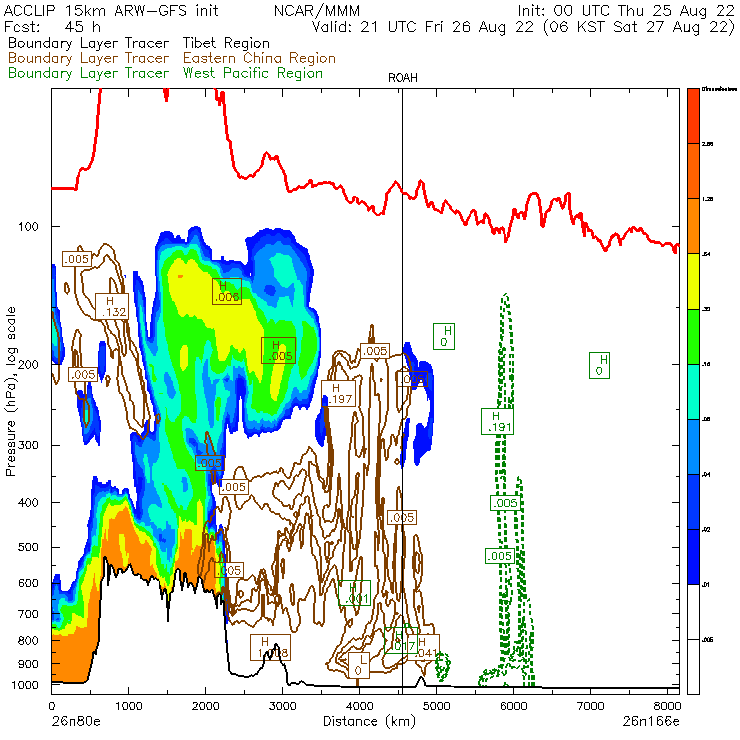Click the 2.56 label on the color bar
The image size is (740, 740).
coord(707,144)
